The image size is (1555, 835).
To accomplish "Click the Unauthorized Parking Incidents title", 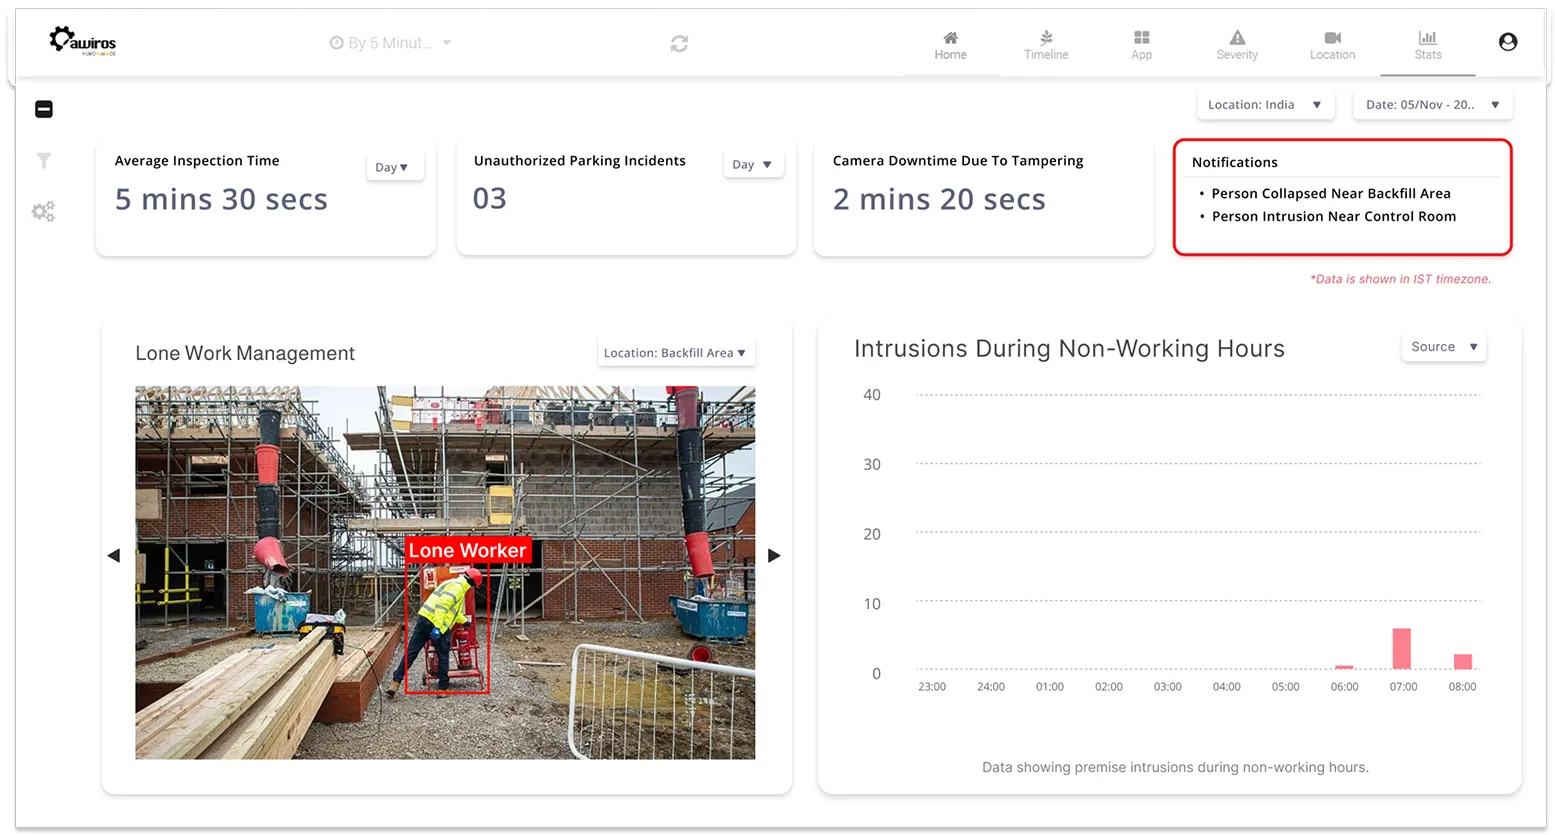I will (580, 161).
